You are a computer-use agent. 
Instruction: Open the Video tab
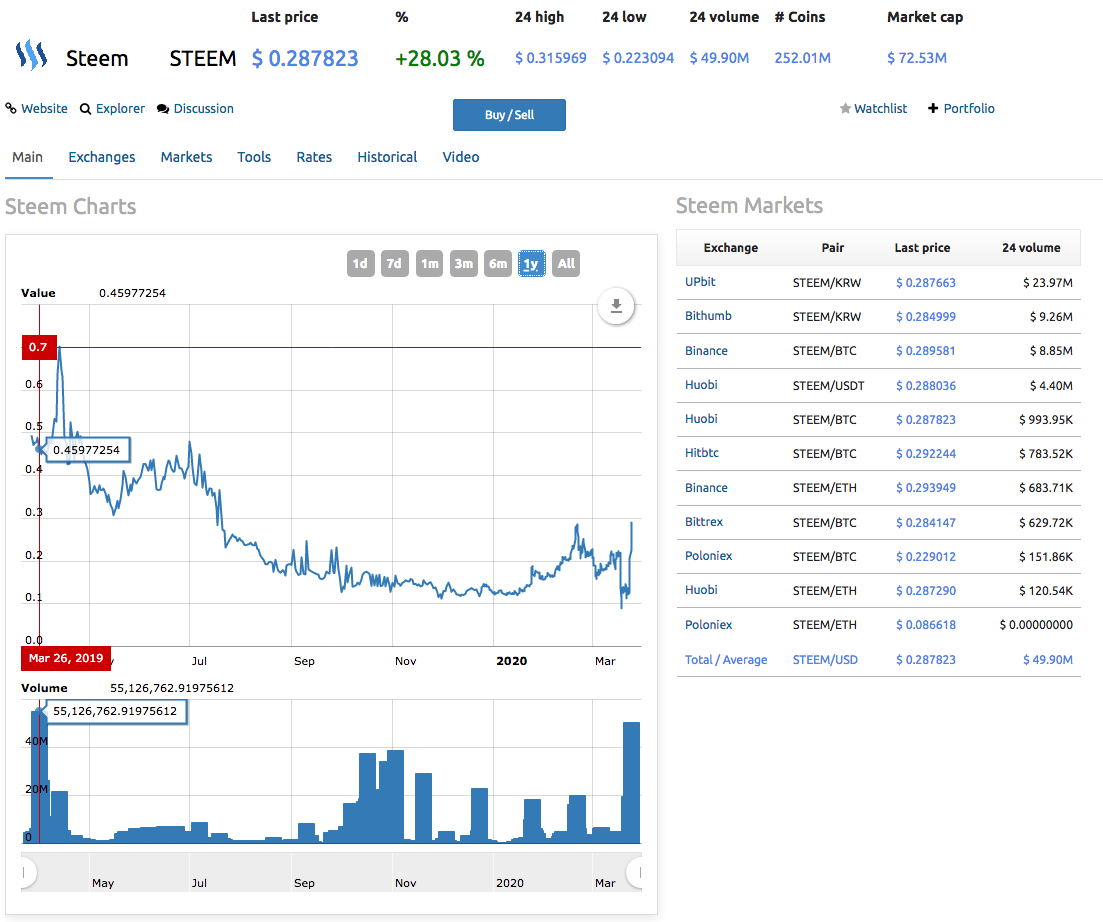click(x=461, y=157)
